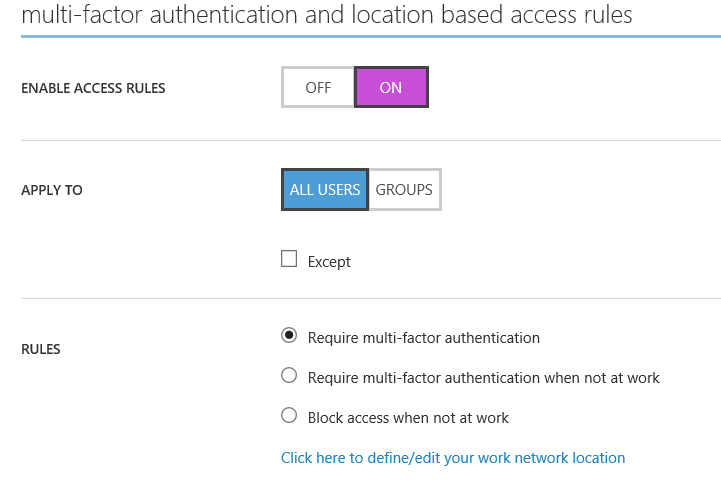Turn access rules OFF
The height and width of the screenshot is (485, 721).
pos(318,87)
